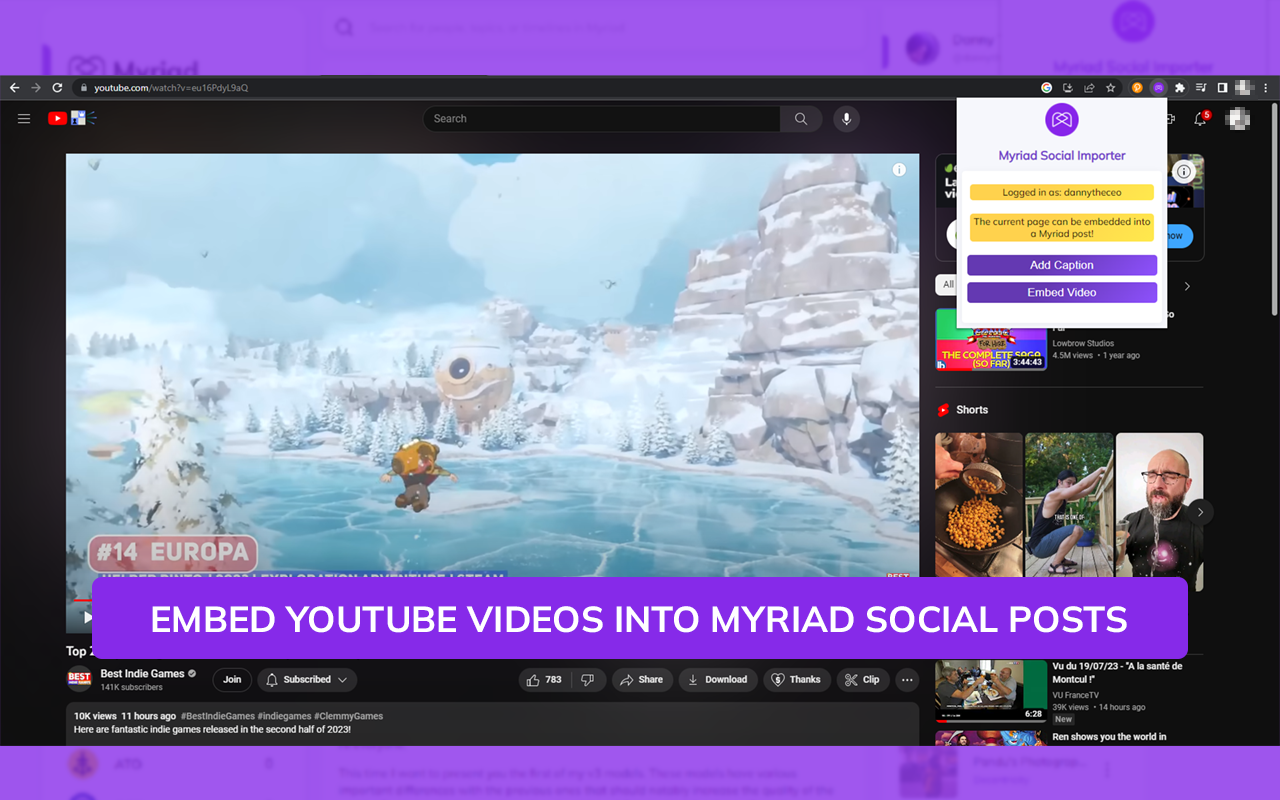Open the Best Indie Games channel name
This screenshot has width=1280, height=800.
pyautogui.click(x=142, y=674)
